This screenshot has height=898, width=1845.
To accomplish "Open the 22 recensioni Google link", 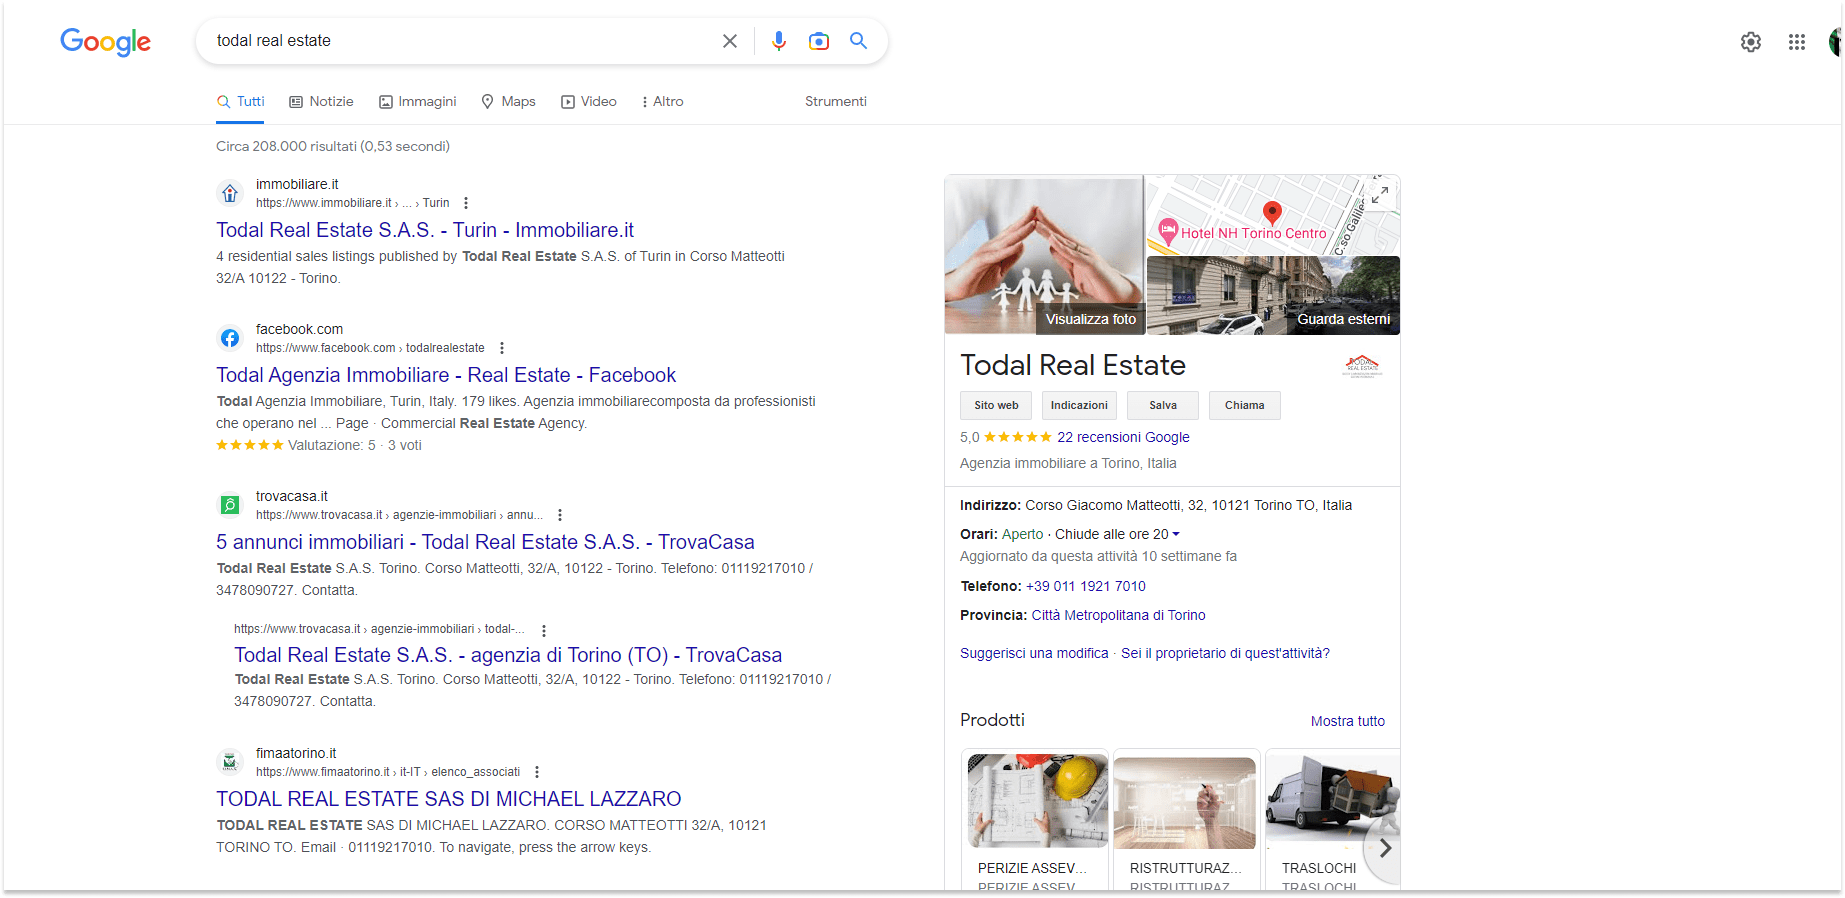I will coord(1123,437).
